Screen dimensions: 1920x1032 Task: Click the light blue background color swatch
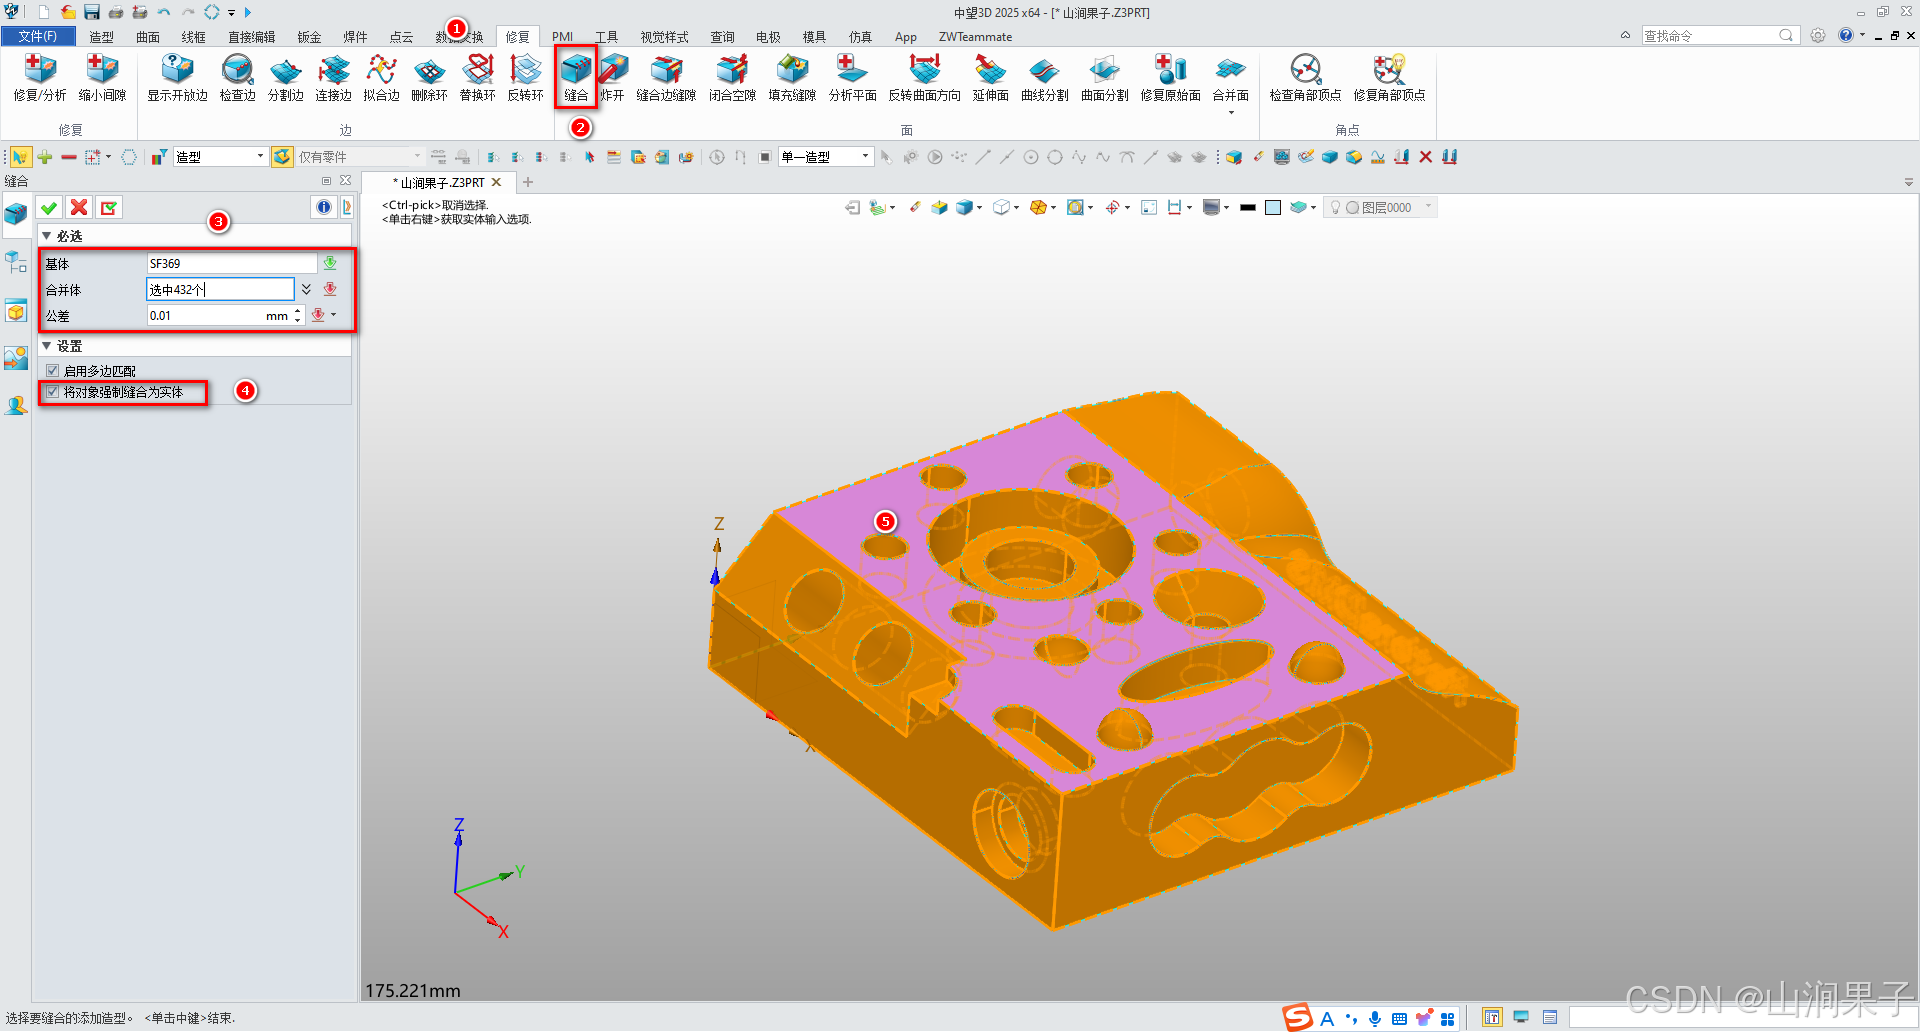[x=1273, y=207]
